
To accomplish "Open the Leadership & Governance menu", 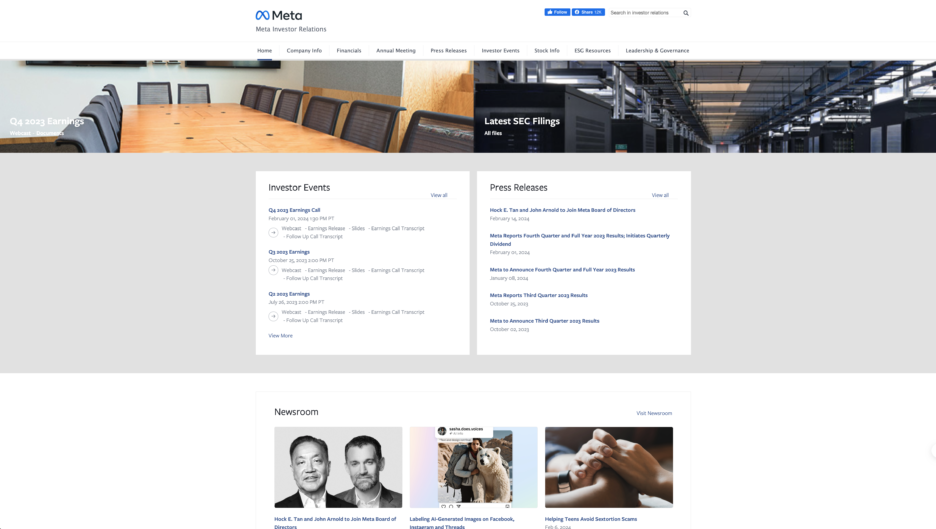I will tap(657, 51).
